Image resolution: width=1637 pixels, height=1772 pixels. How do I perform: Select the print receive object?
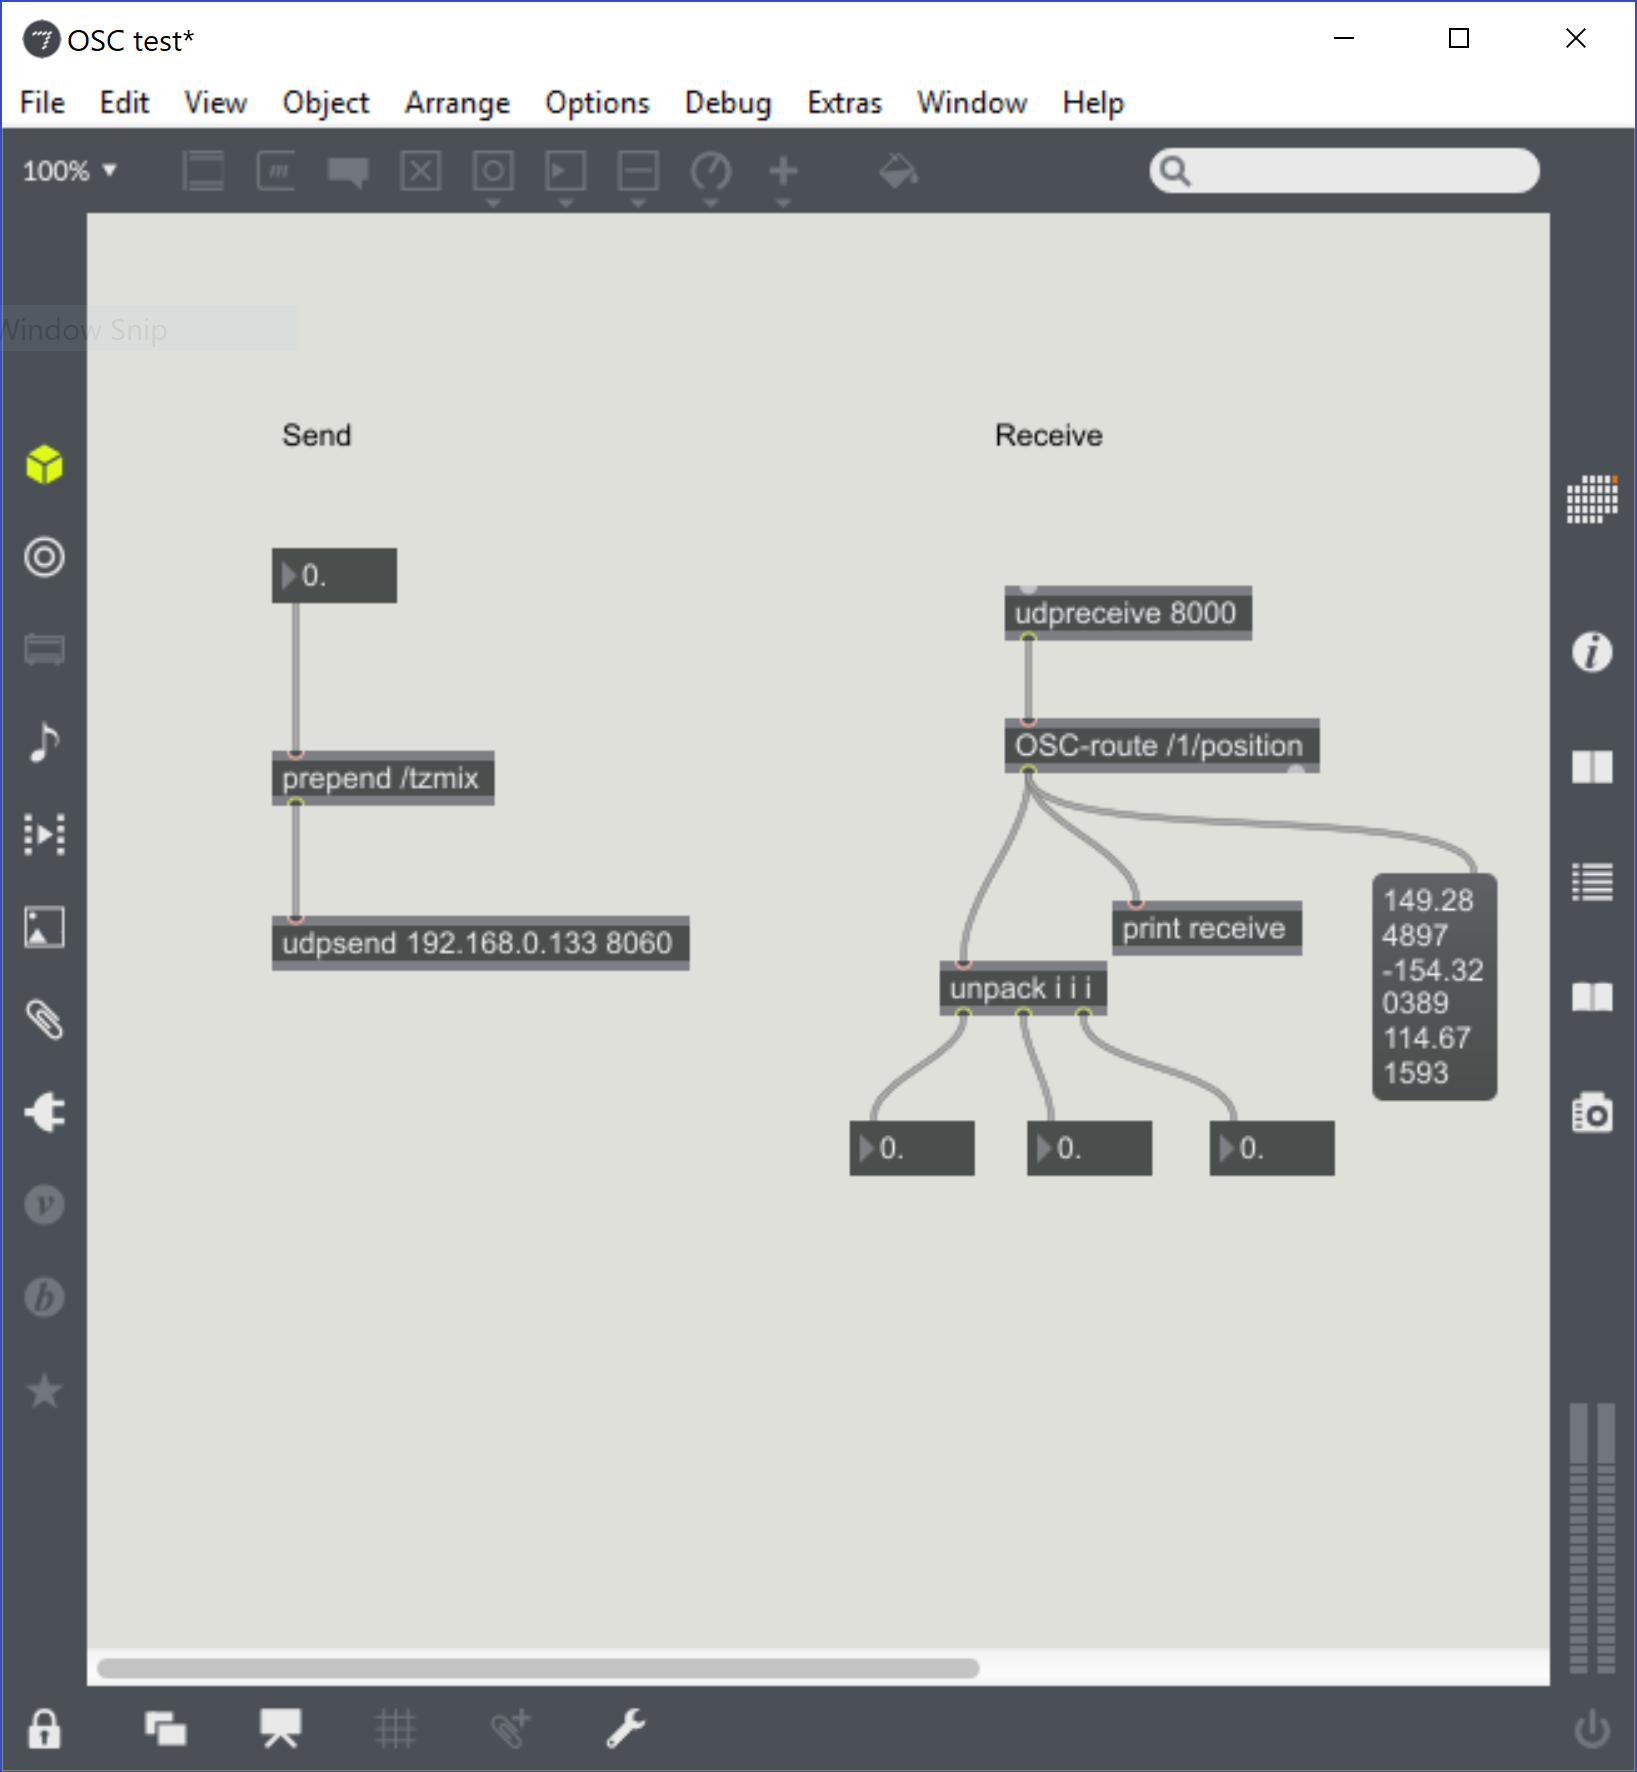coord(1206,929)
